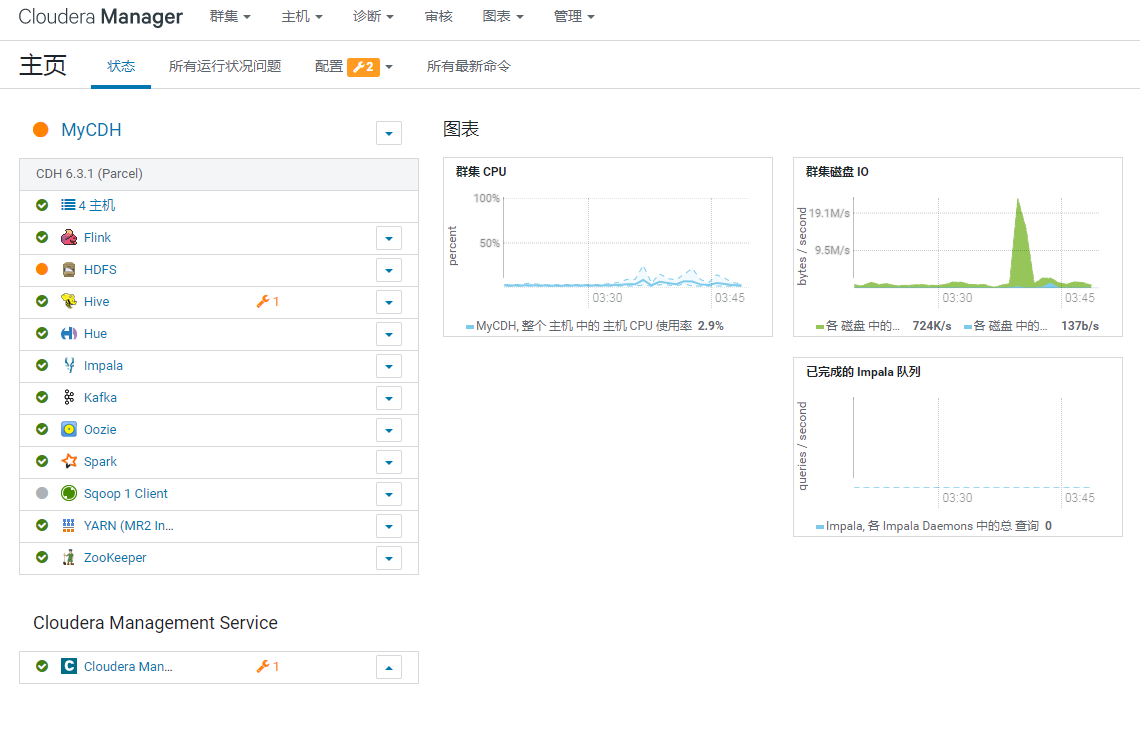
Task: Open the HDFS actions dropdown
Action: coord(389,270)
